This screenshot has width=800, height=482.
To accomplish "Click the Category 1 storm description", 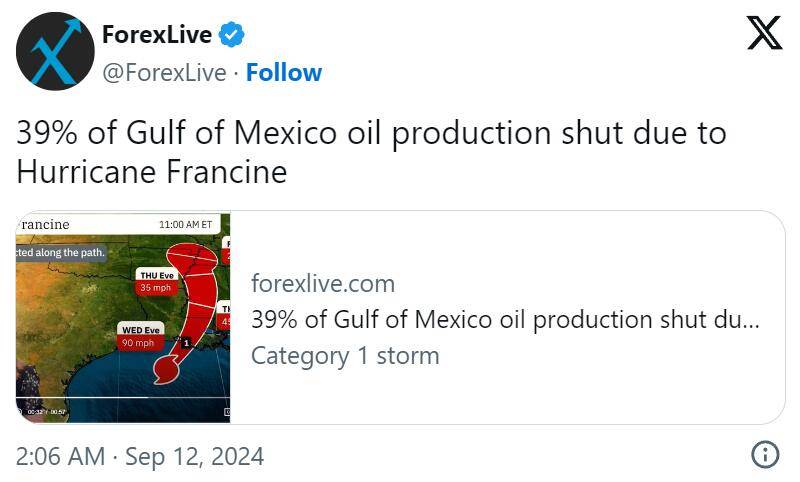I will [345, 356].
